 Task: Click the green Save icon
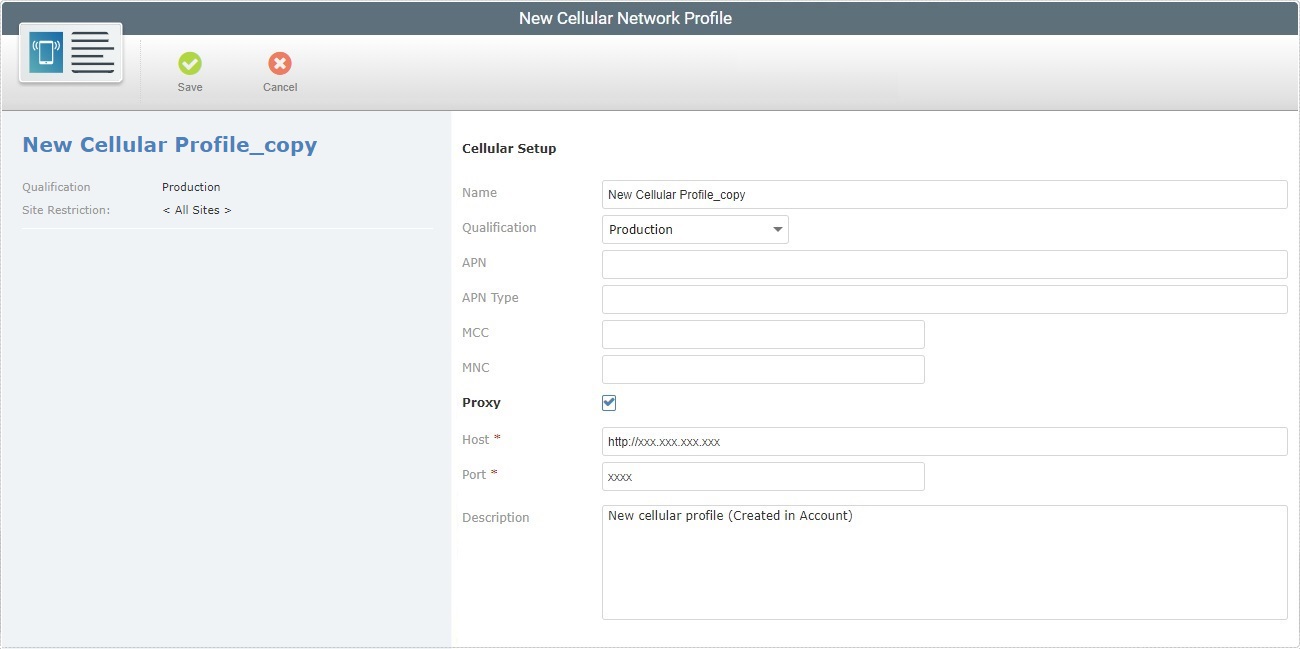click(190, 63)
